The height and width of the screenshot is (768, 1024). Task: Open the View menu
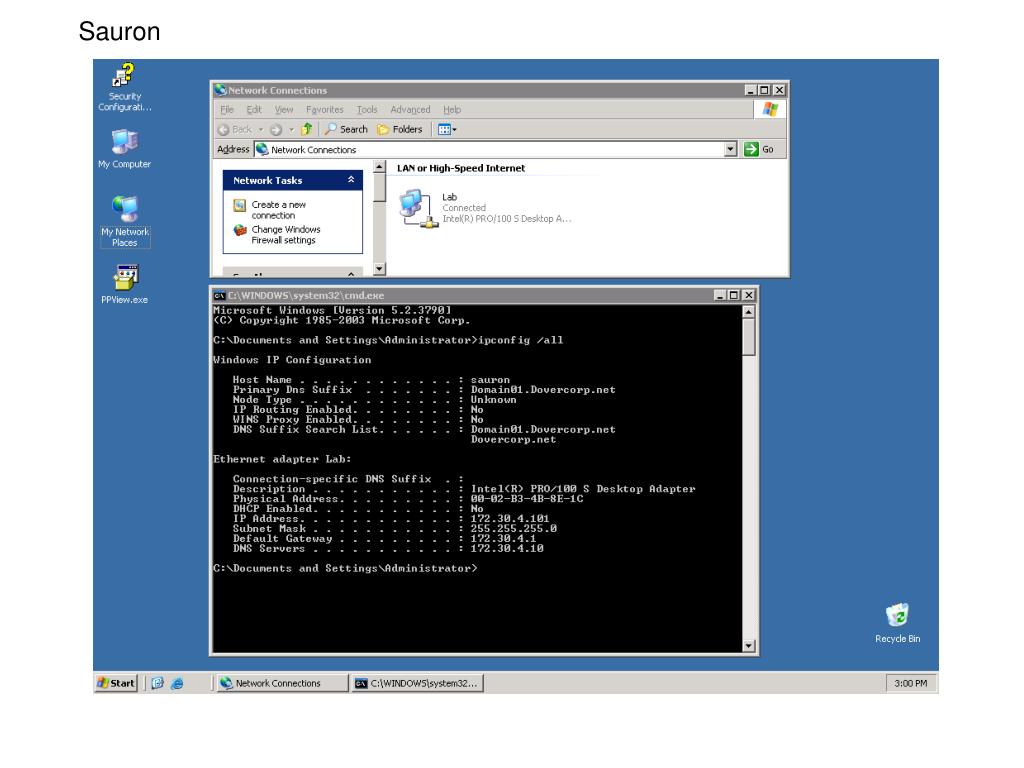click(283, 110)
